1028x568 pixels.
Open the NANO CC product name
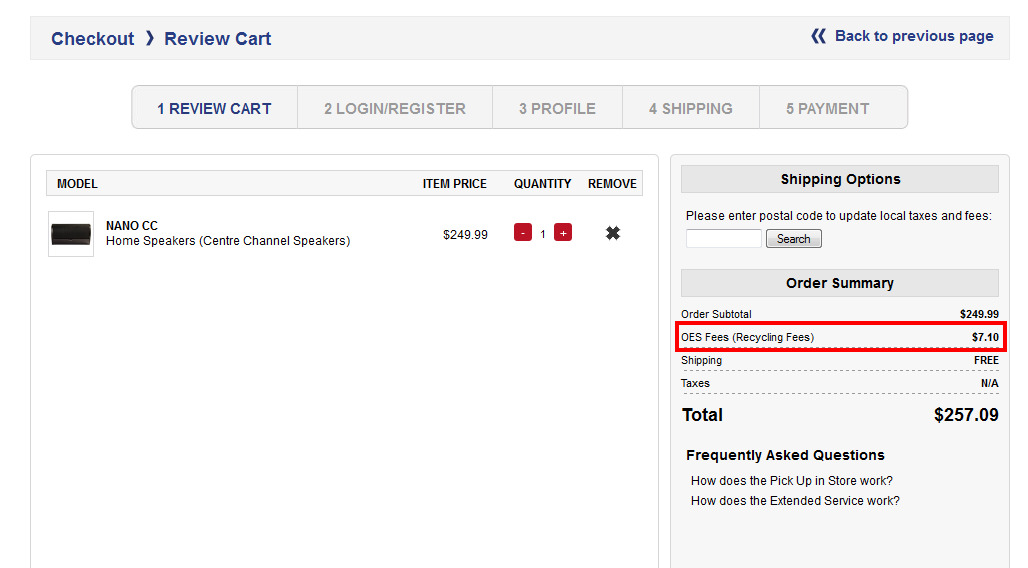132,226
